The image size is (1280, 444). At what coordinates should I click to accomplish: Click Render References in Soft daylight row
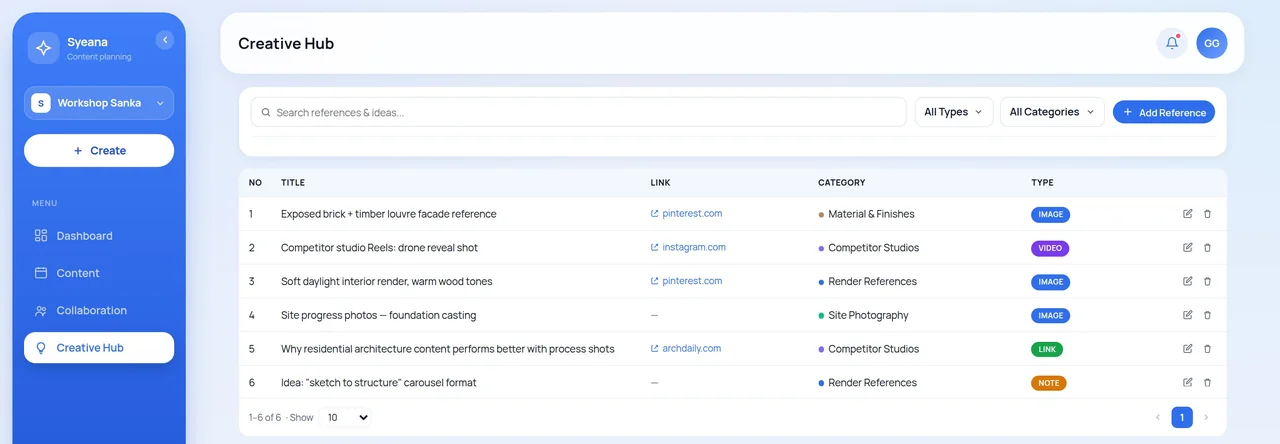(868, 281)
